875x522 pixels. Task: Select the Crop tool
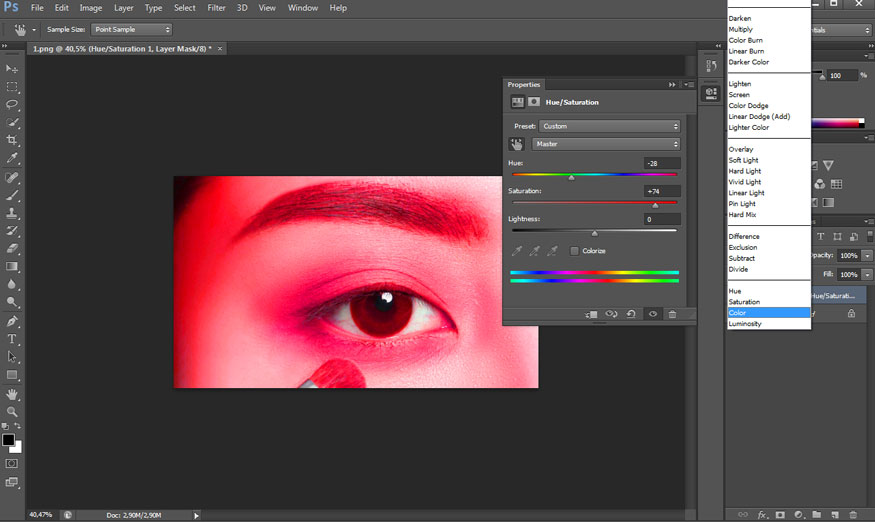(12, 140)
